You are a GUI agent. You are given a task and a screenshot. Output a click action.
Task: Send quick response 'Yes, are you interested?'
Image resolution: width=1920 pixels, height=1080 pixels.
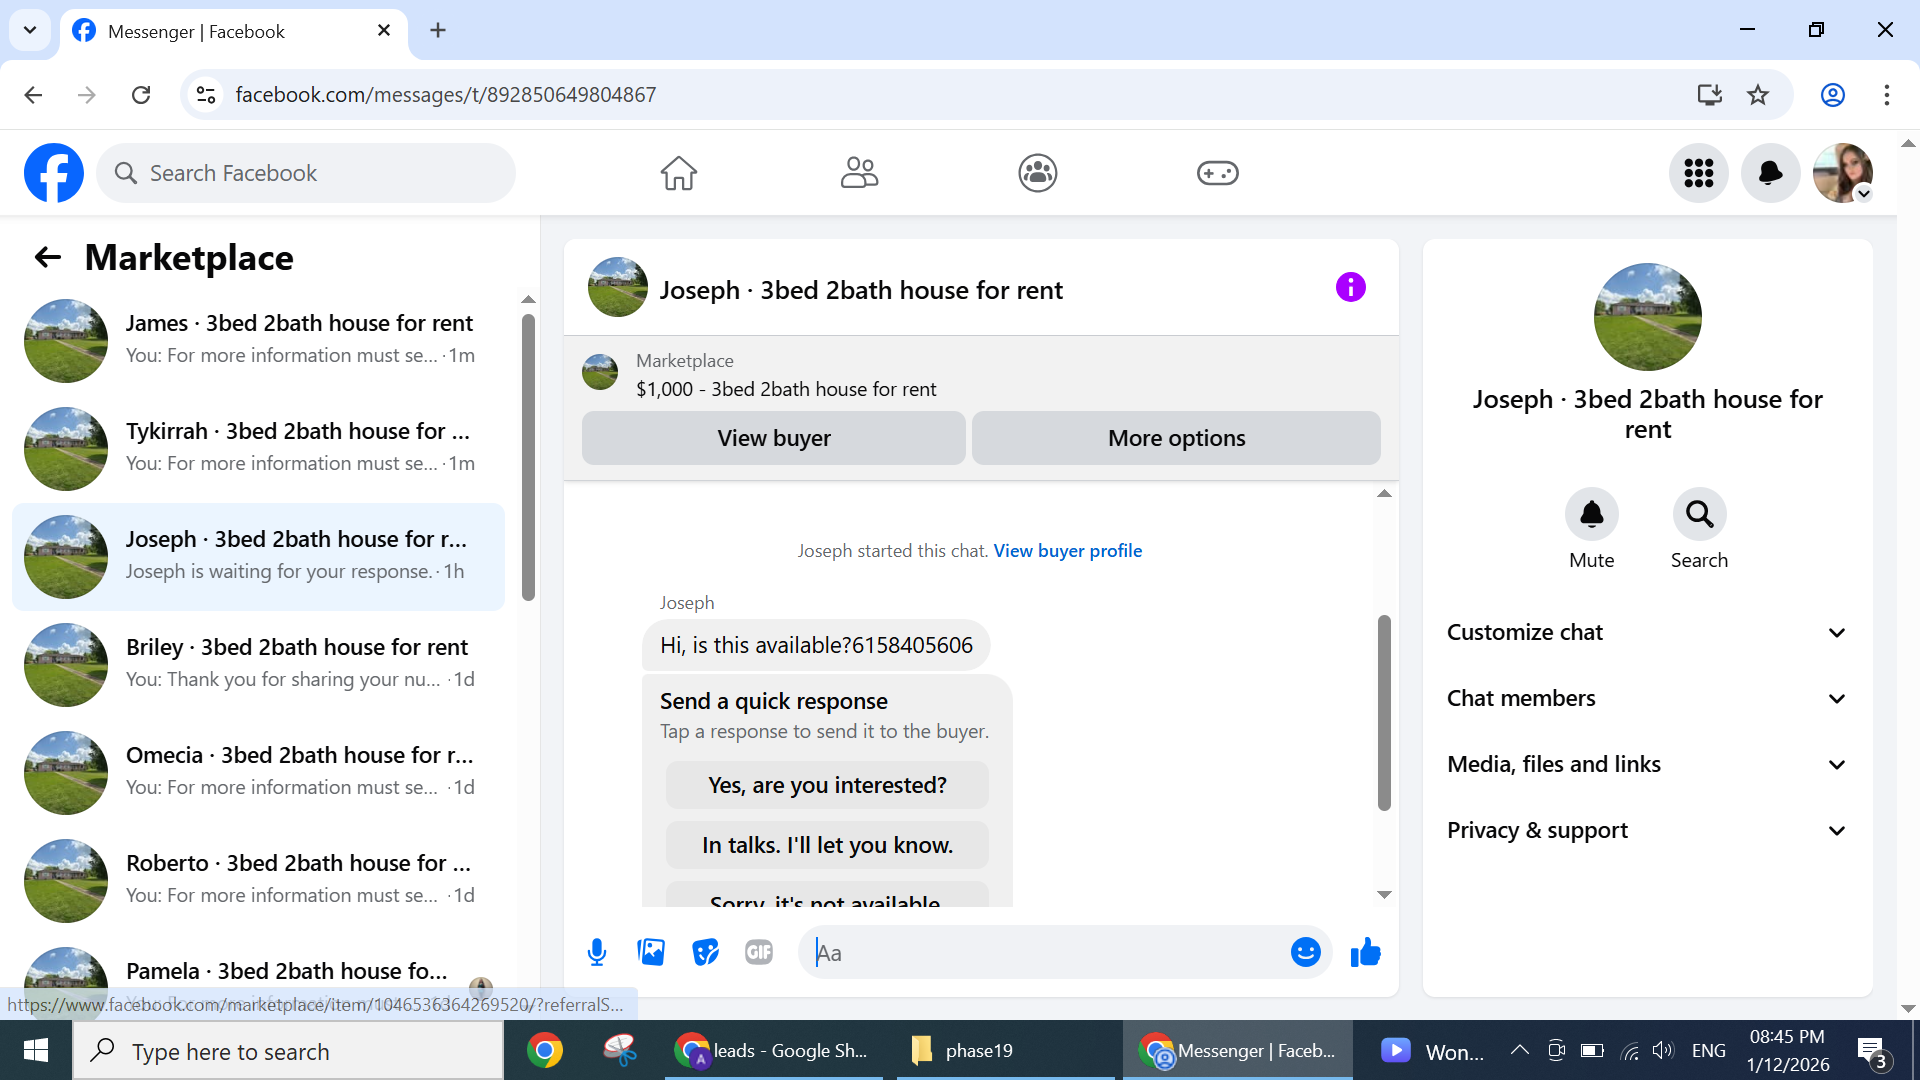[827, 786]
